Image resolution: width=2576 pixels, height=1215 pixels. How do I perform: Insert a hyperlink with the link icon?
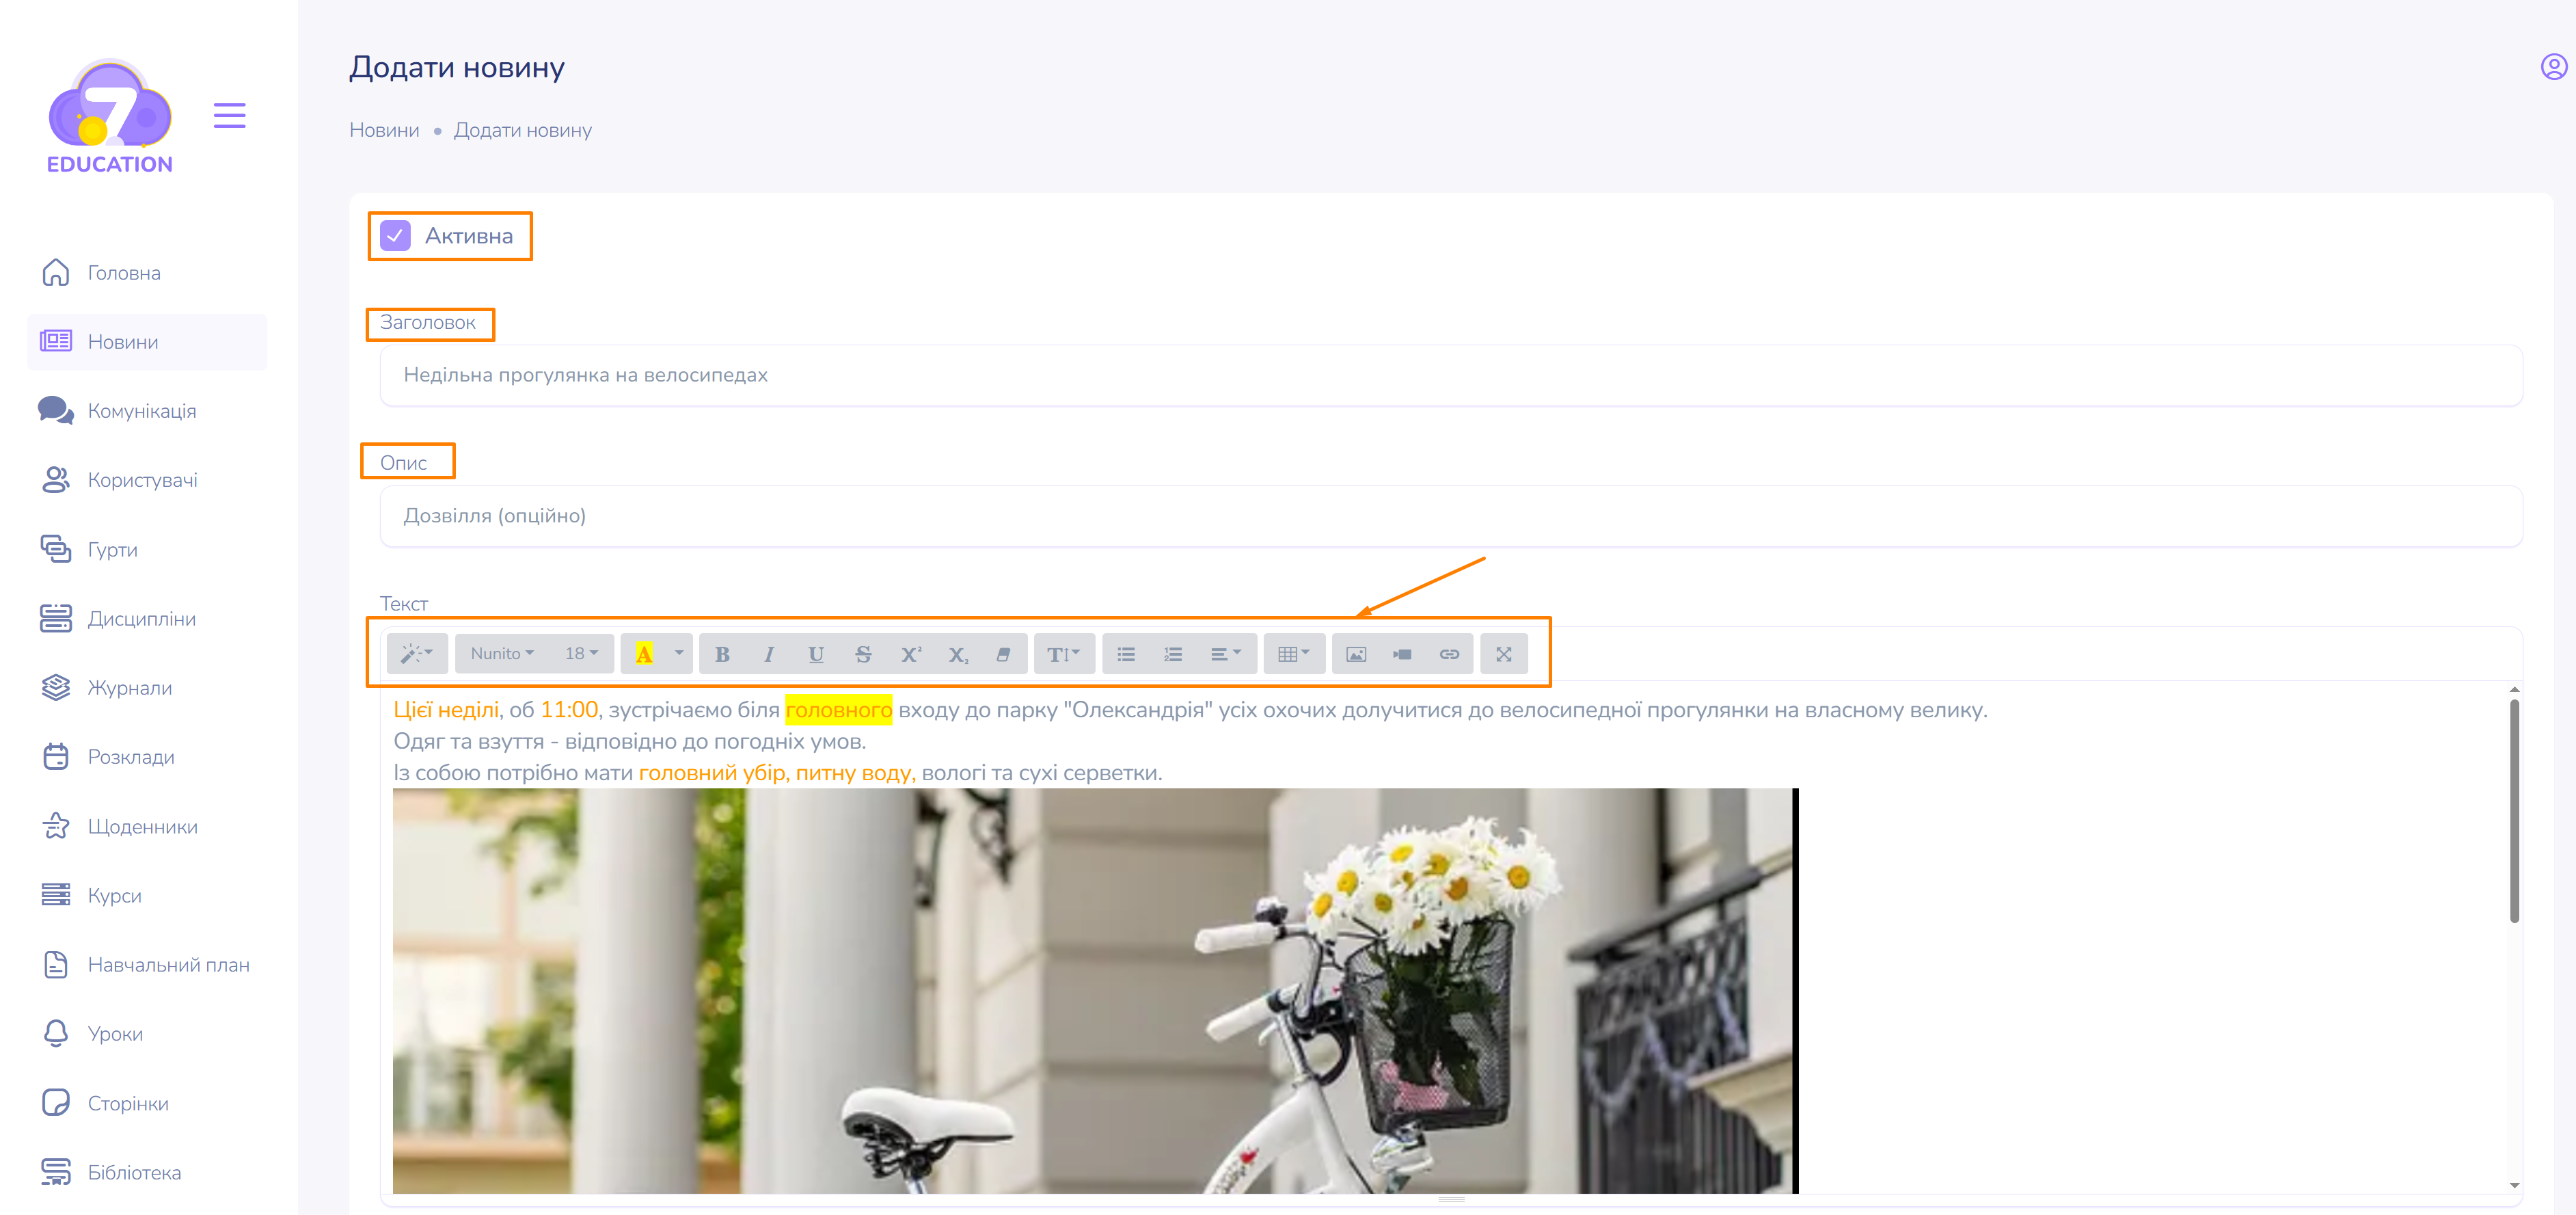pos(1449,654)
